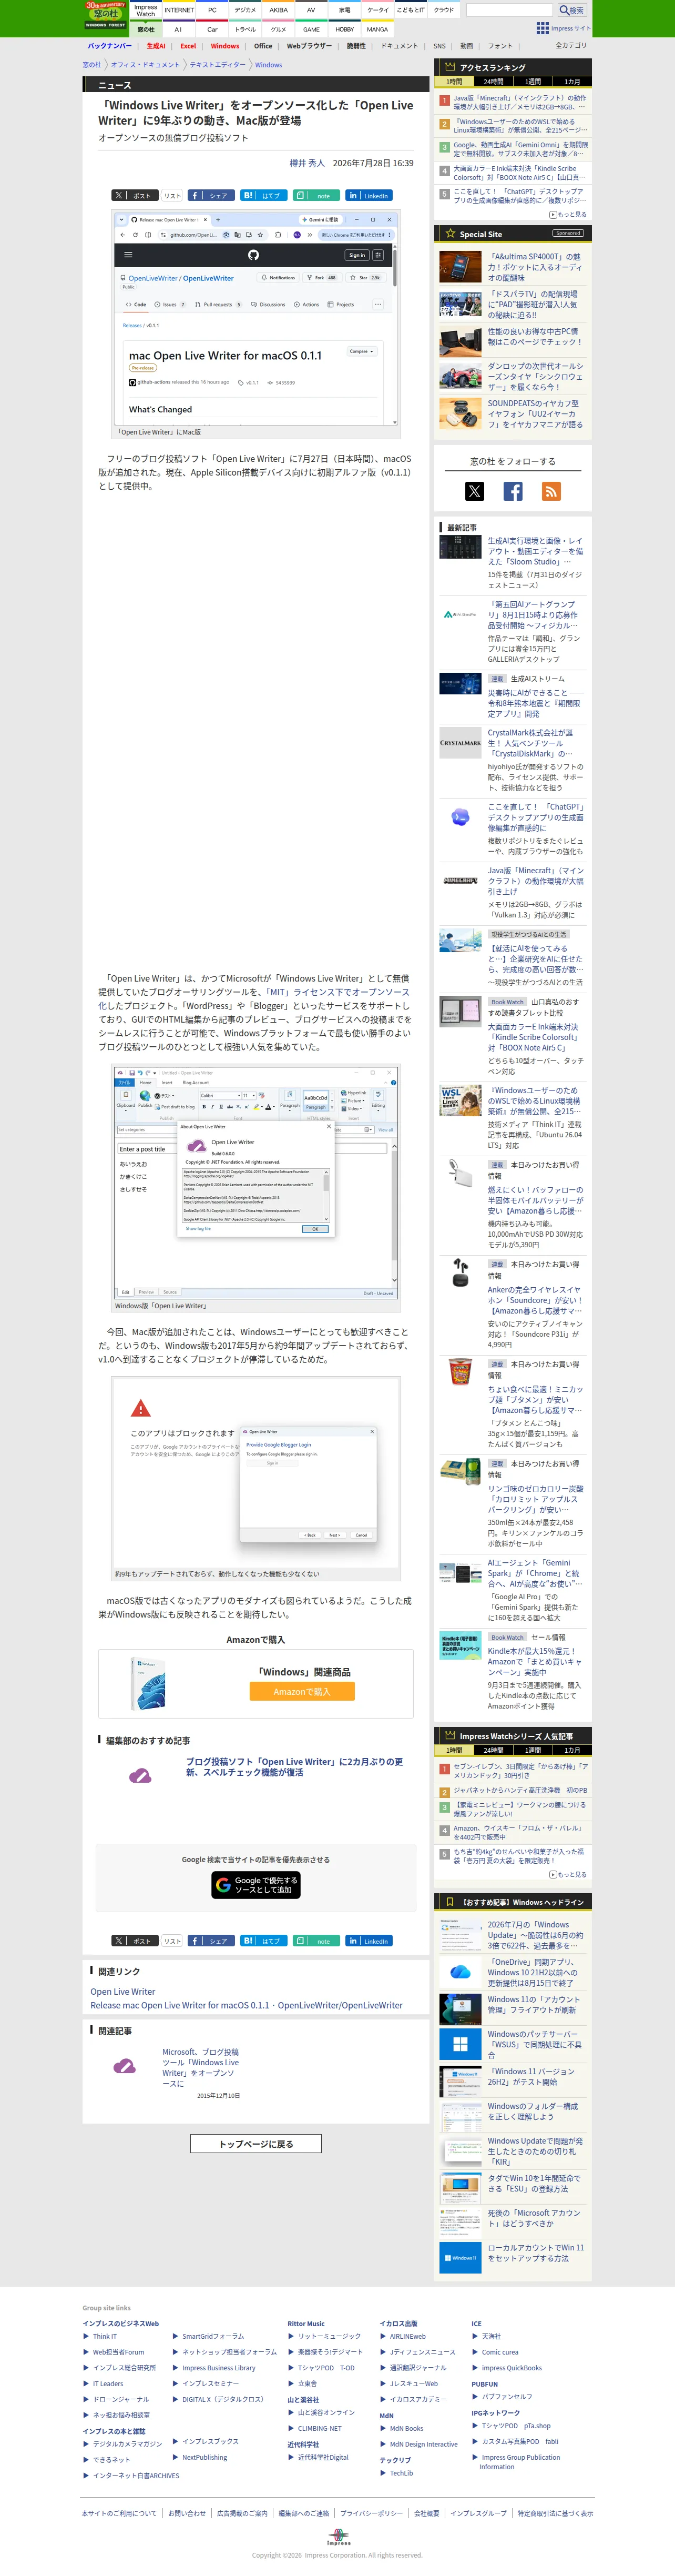
Task: Open the GitHub release page screenshot image
Action: [x=256, y=319]
